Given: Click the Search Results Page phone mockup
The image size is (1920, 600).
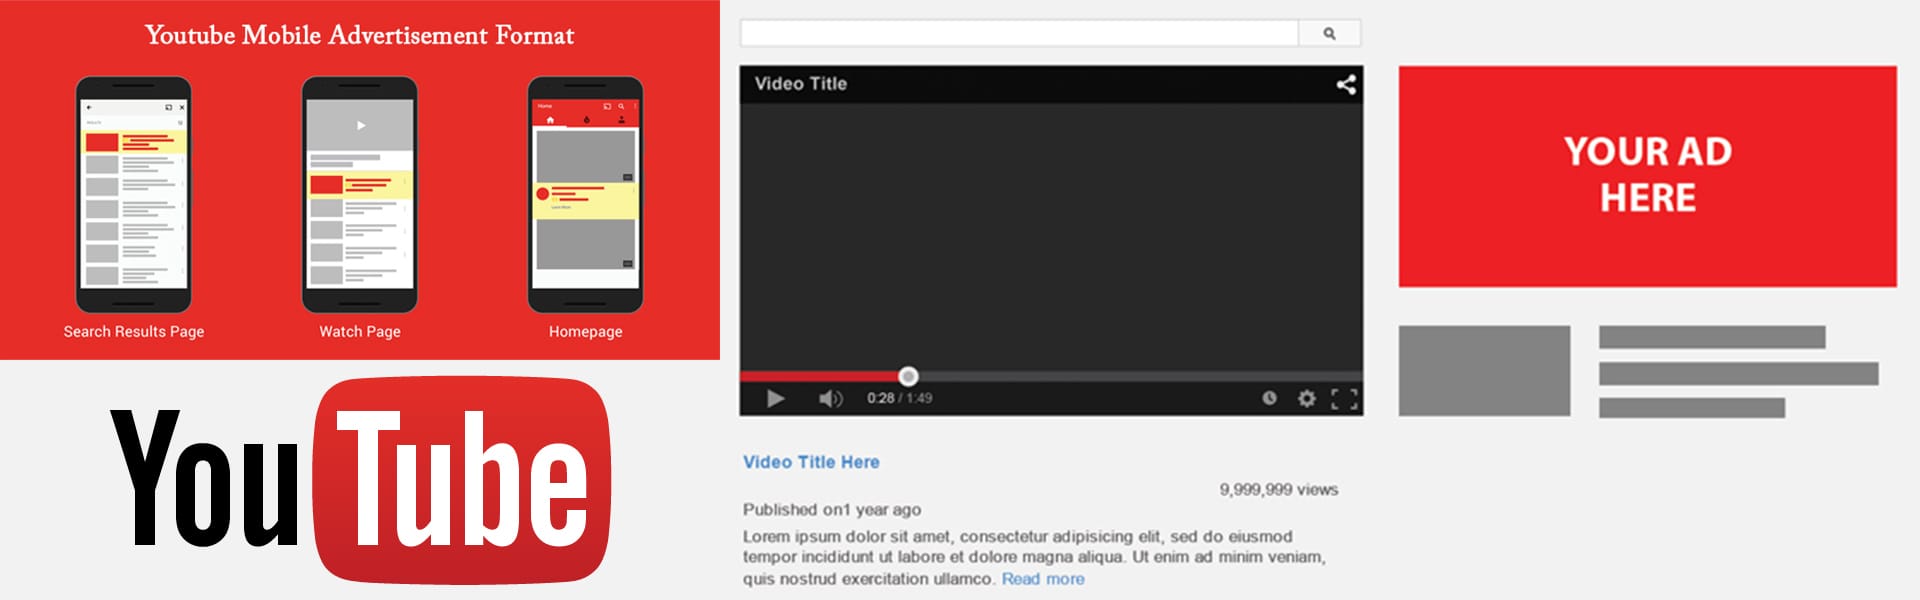Looking at the screenshot, I should 134,195.
